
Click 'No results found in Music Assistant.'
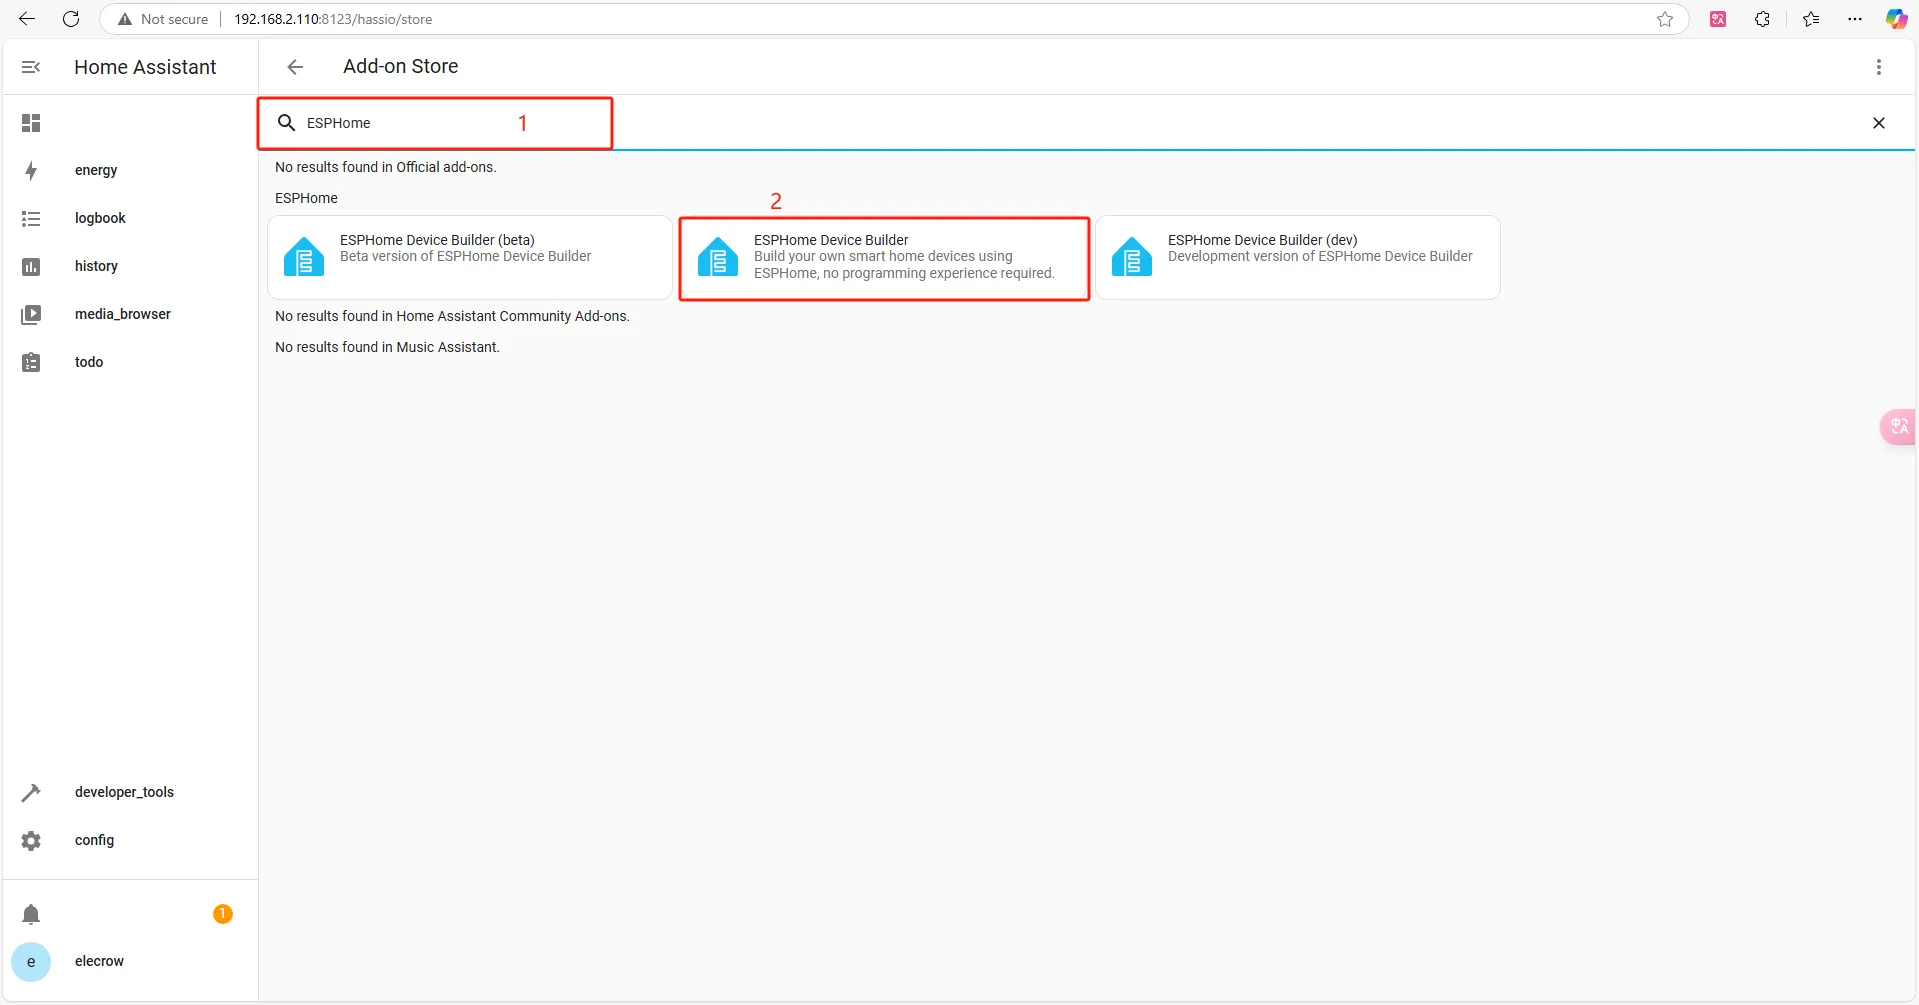pos(387,347)
